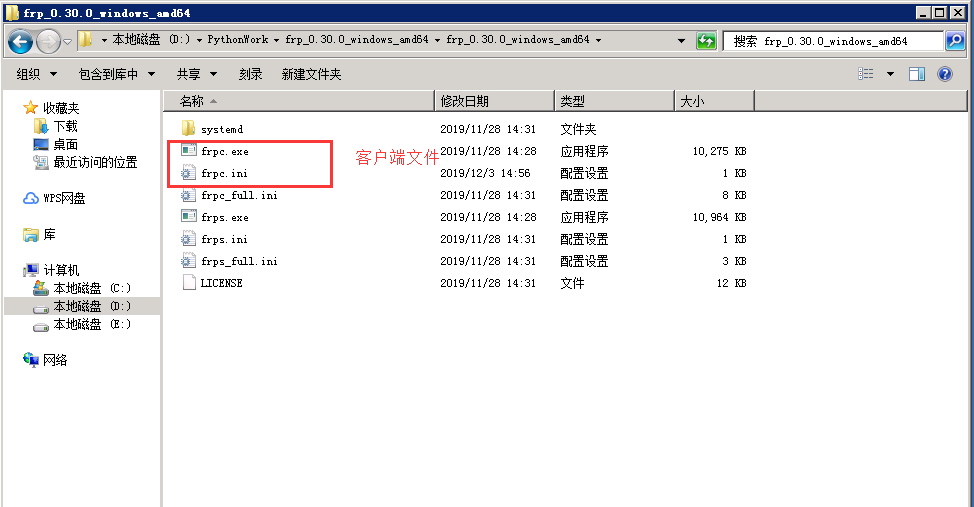Select the frpc.exe application icon
This screenshot has height=507, width=974.
(188, 150)
